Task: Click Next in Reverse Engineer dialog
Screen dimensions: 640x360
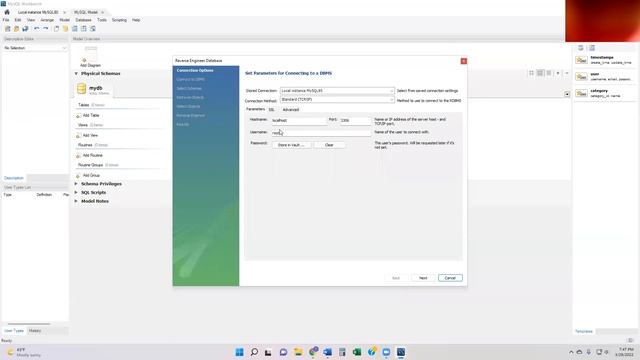Action: [x=423, y=278]
